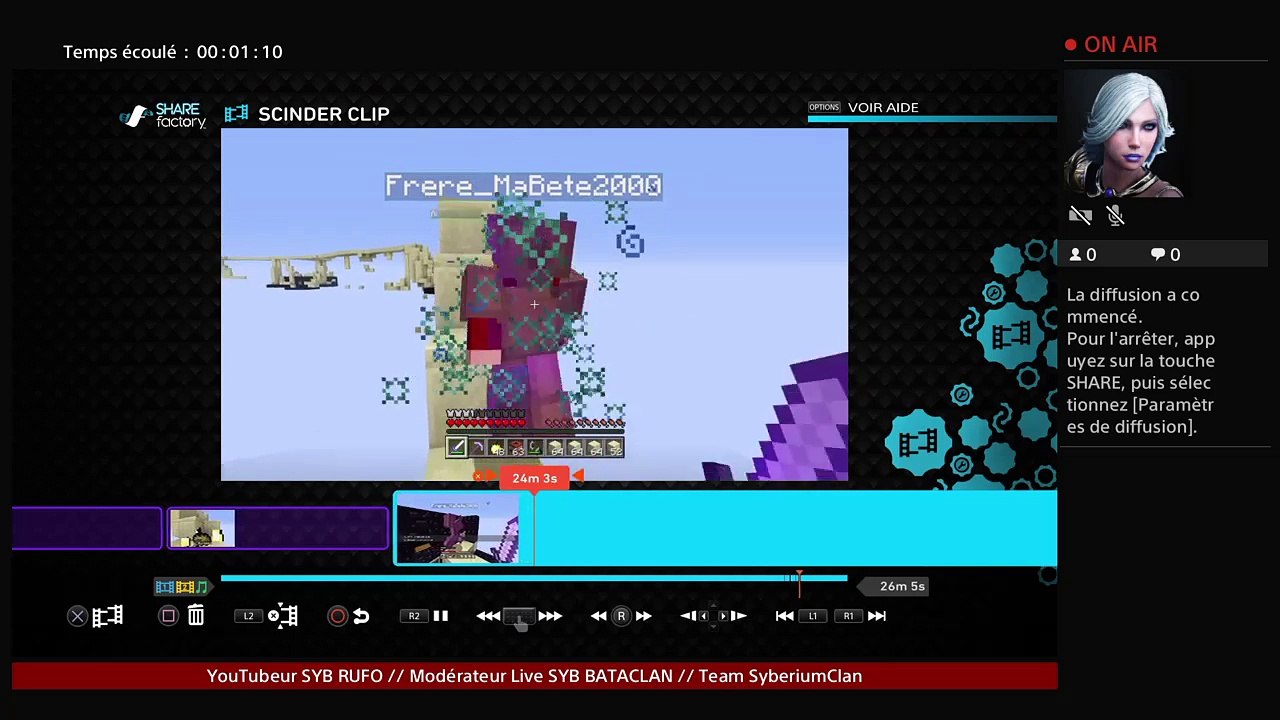Click the 24m 3s playhead marker
Viewport: 1280px width, 720px height.
(535, 478)
